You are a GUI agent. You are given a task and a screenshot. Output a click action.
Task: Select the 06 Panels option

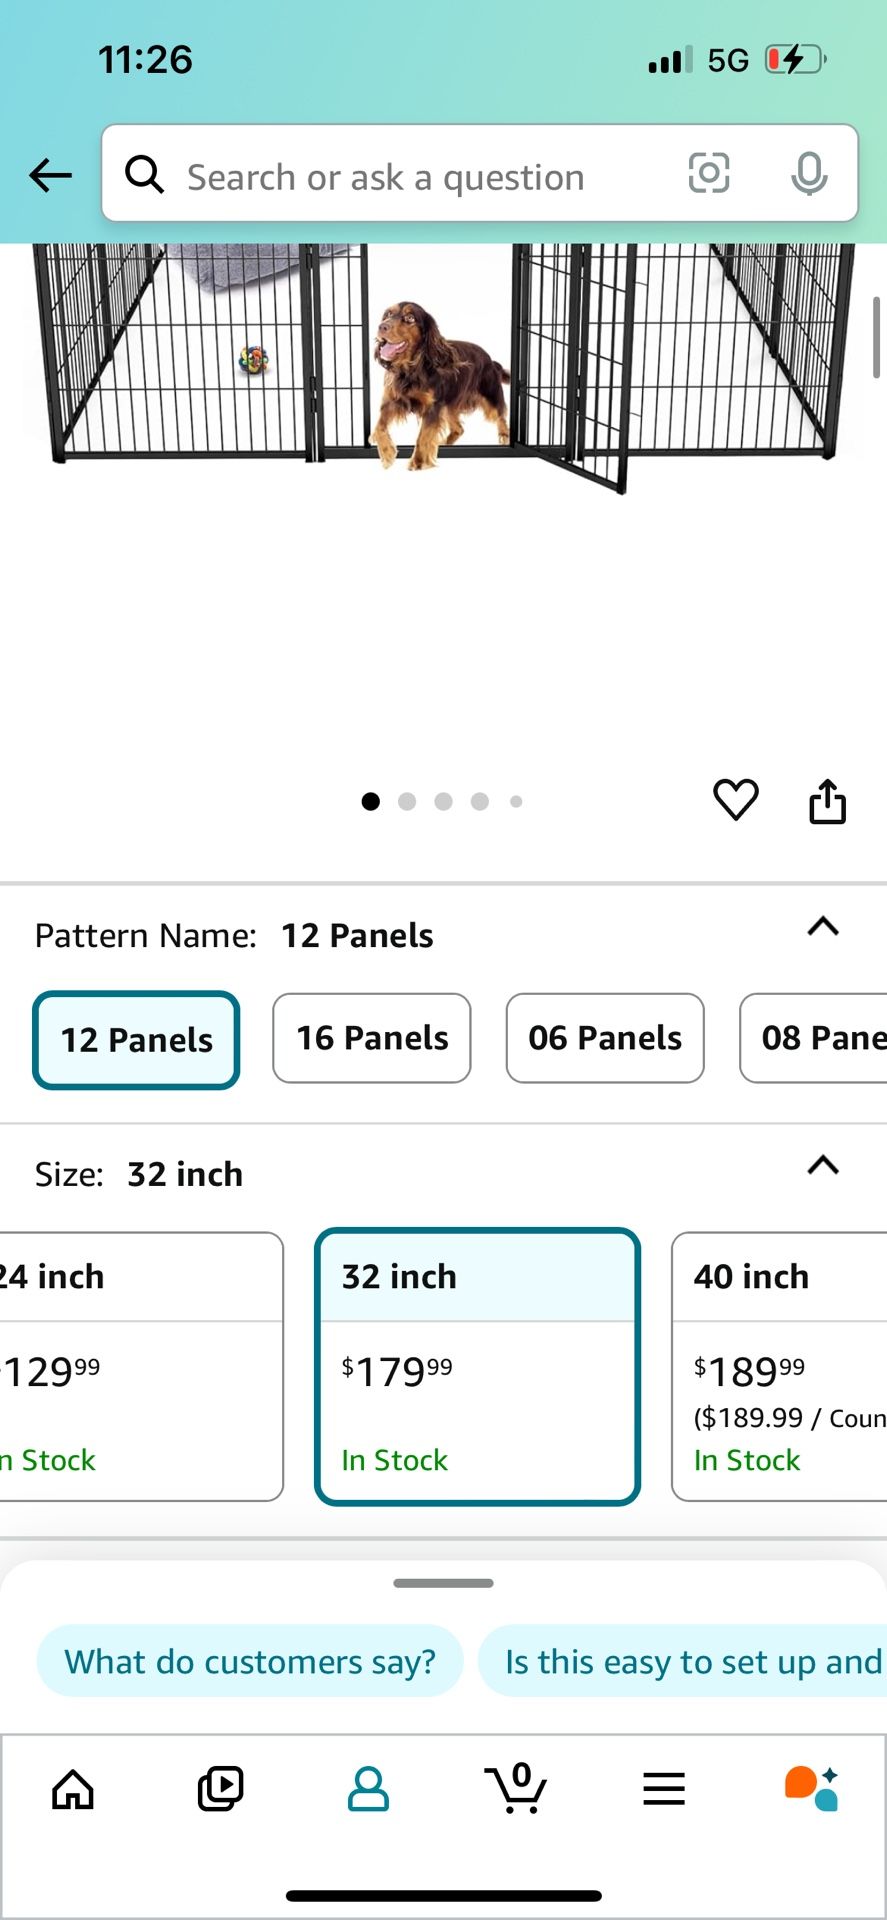pyautogui.click(x=605, y=1038)
